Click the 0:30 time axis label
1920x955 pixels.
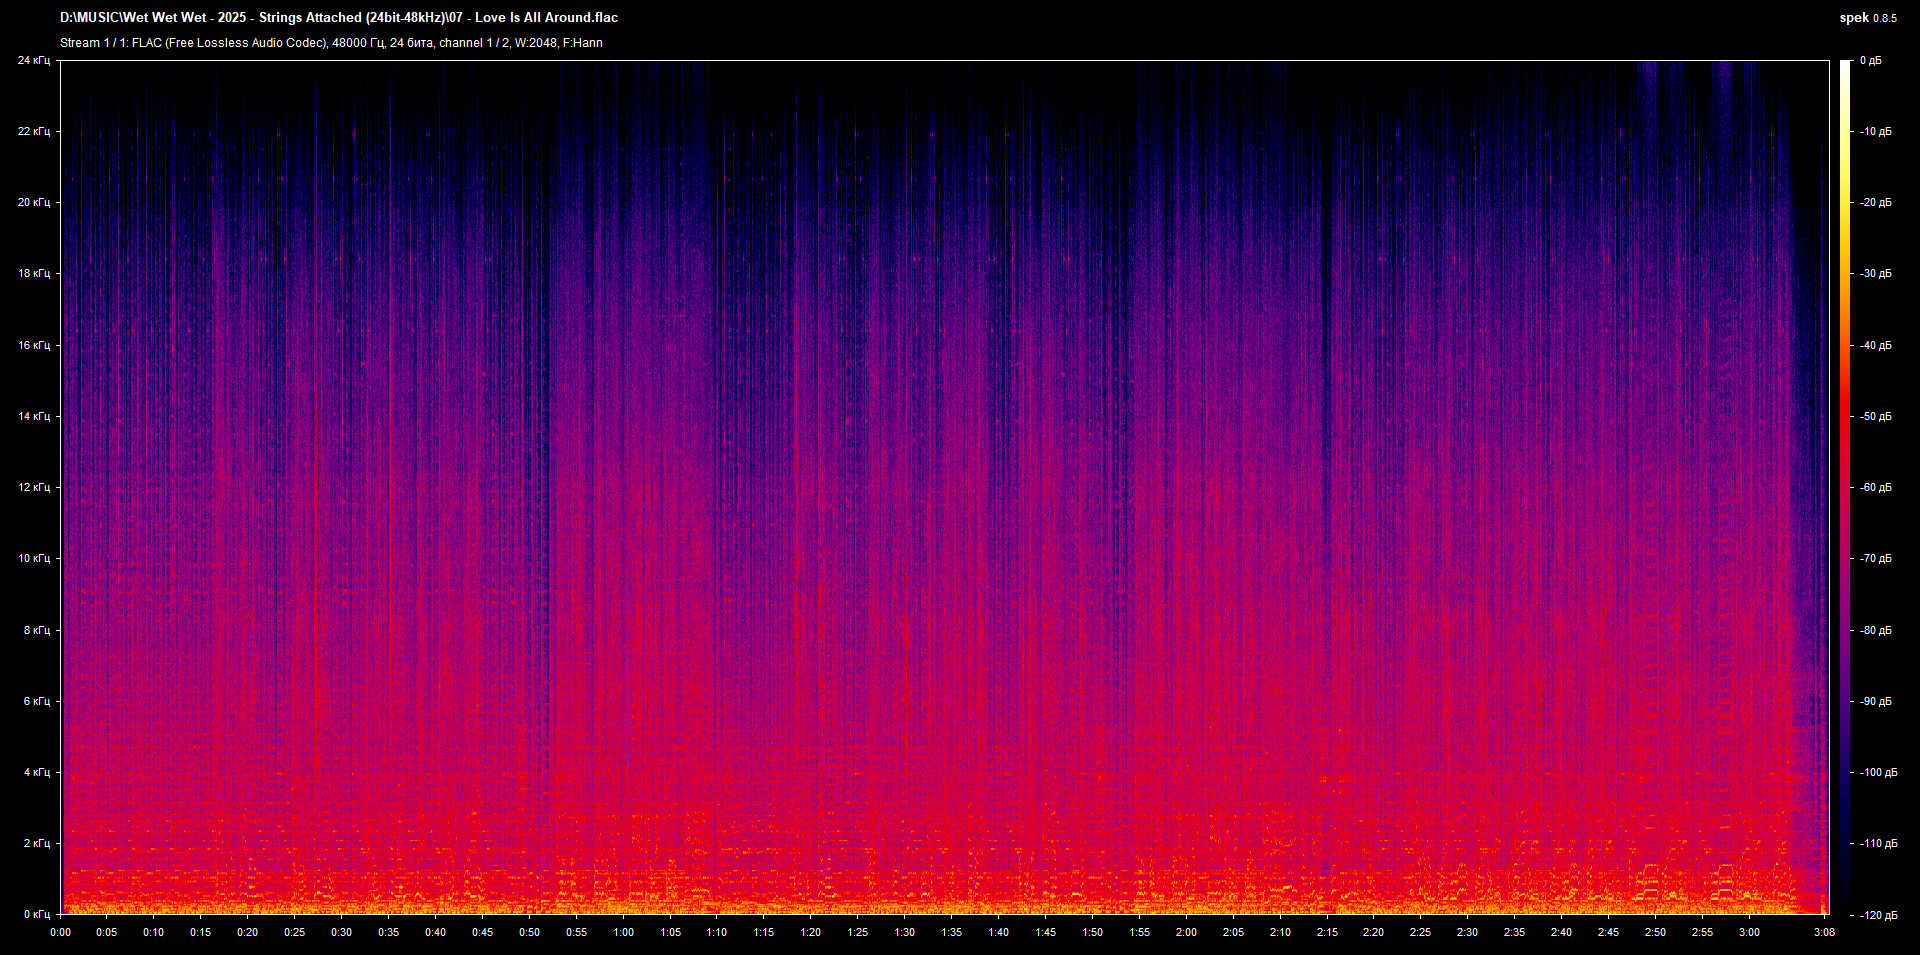tap(342, 933)
